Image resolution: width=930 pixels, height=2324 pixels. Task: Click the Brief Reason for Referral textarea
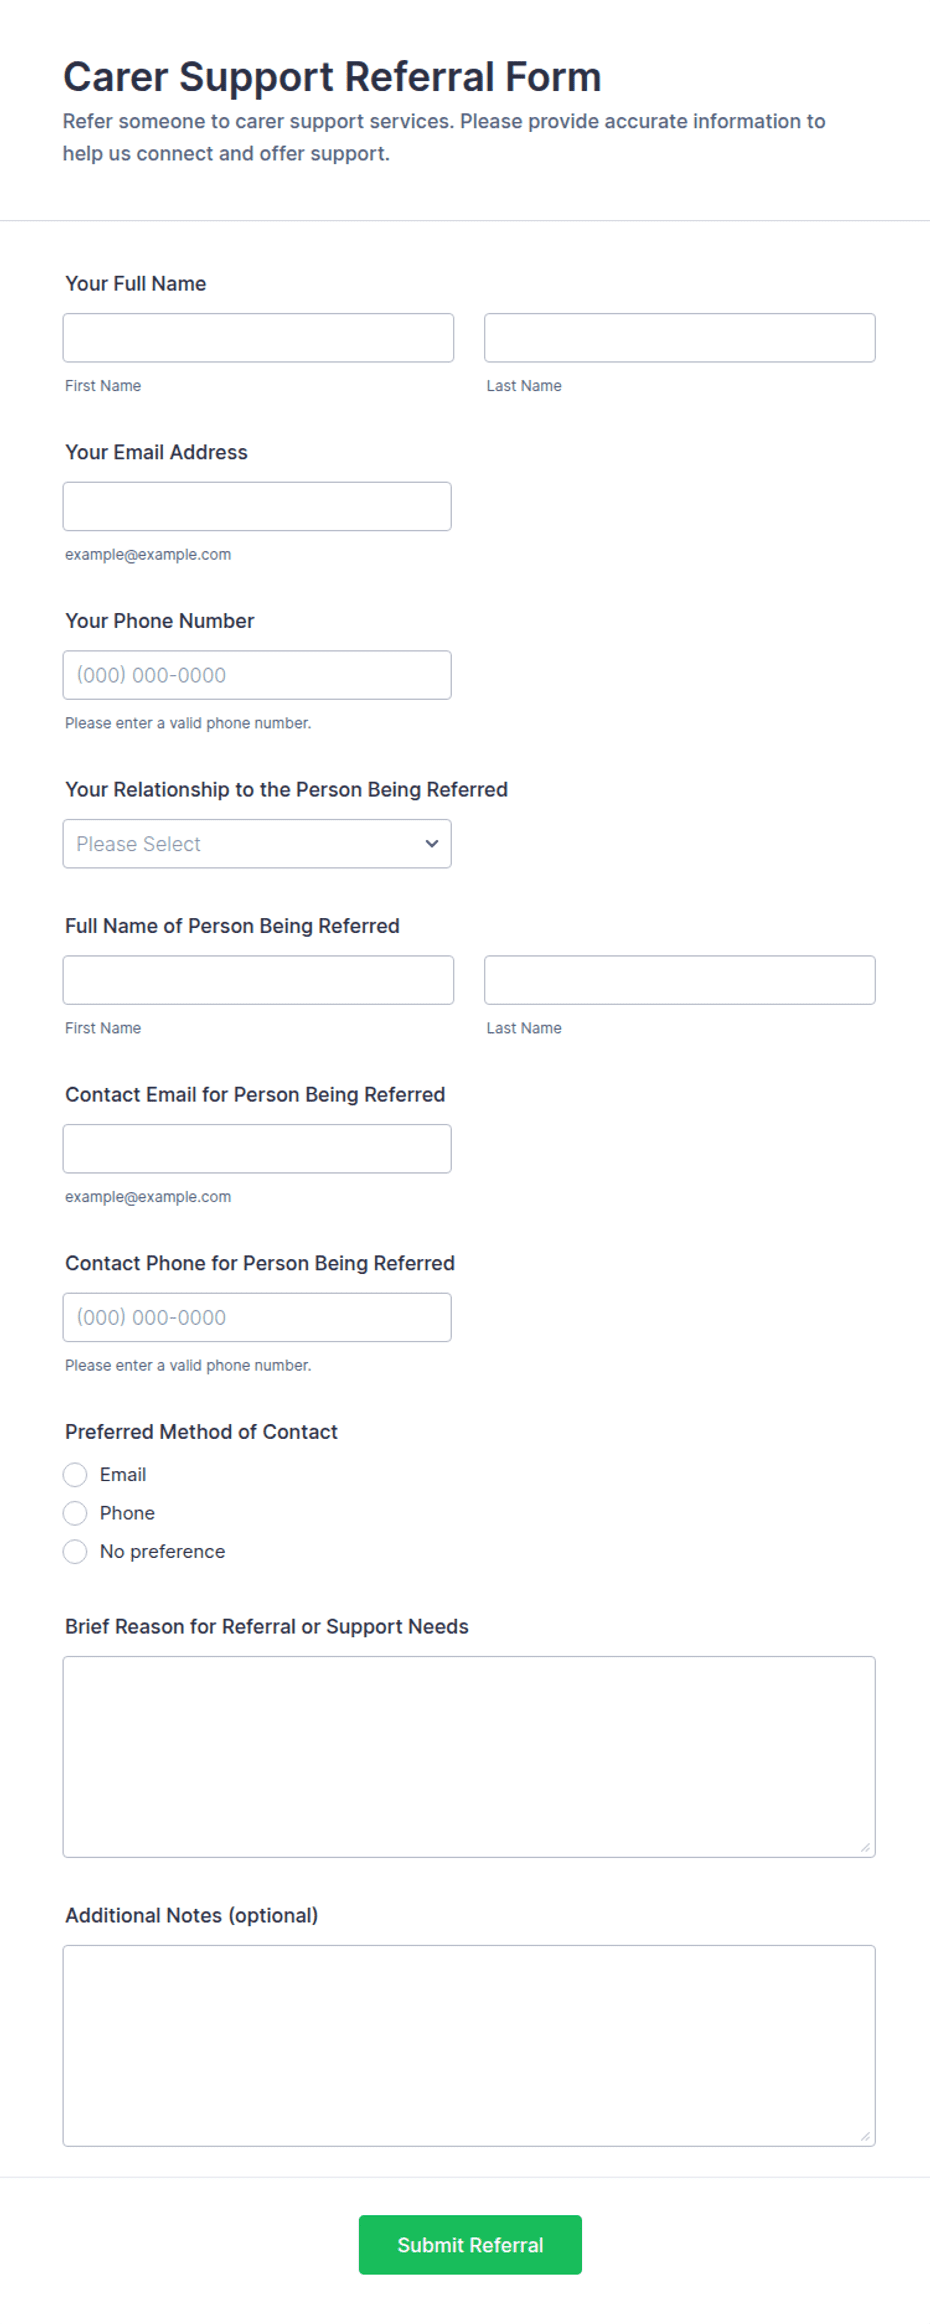[469, 1757]
